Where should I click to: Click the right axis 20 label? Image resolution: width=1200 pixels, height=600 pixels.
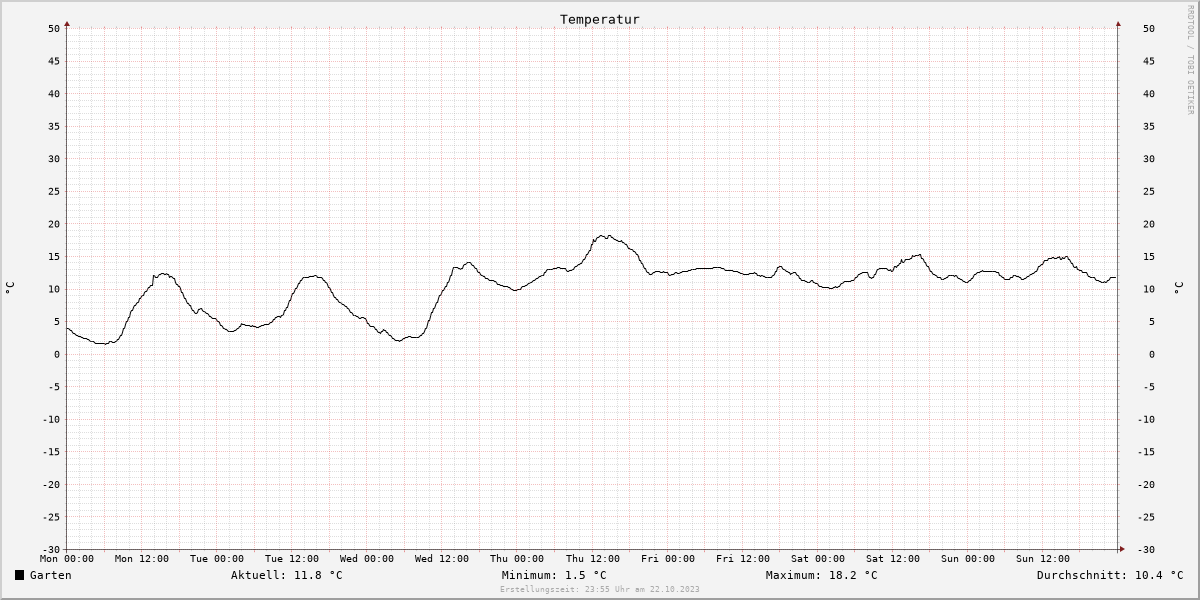pos(1149,224)
